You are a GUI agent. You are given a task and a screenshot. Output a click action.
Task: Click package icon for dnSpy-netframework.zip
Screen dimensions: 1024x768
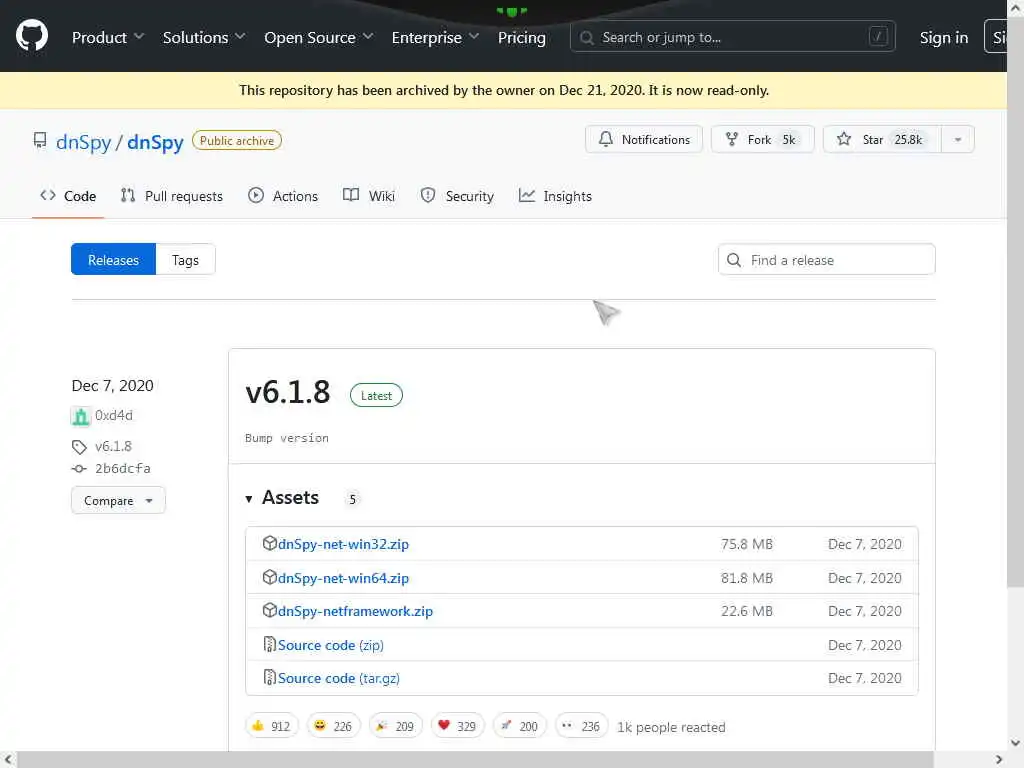[269, 611]
